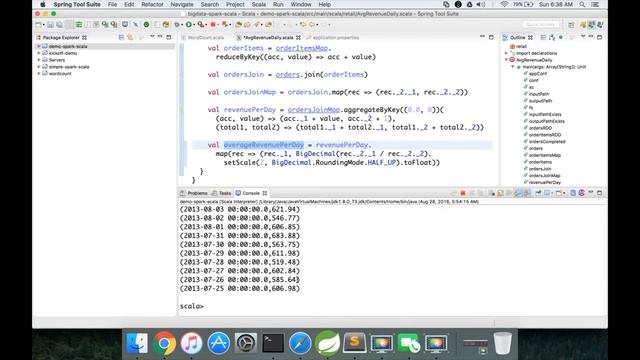Select ordersJoinMap in the Outline
640x360 pixels.
tap(544, 176)
